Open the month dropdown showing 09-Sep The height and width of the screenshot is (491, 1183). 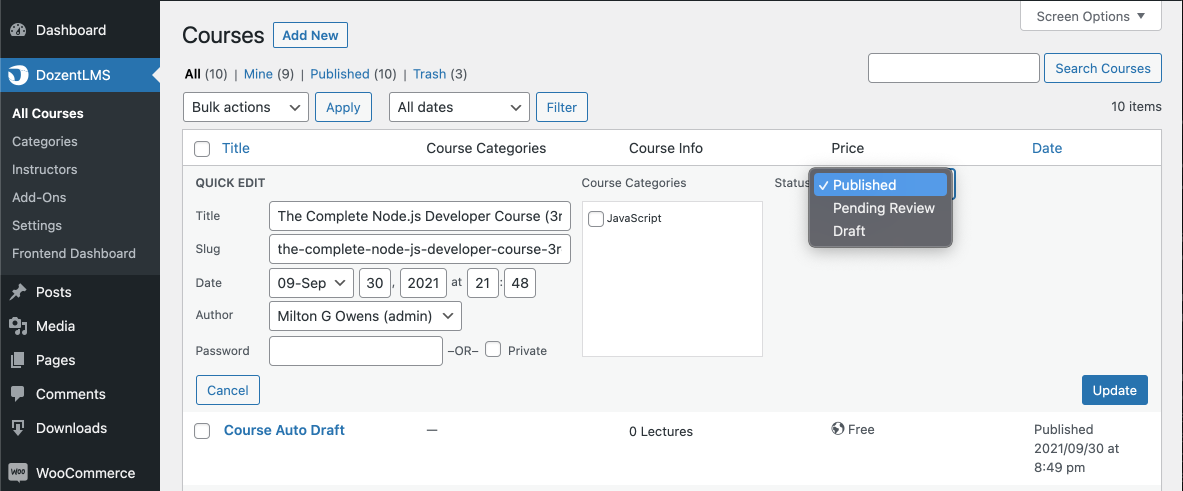pyautogui.click(x=312, y=284)
